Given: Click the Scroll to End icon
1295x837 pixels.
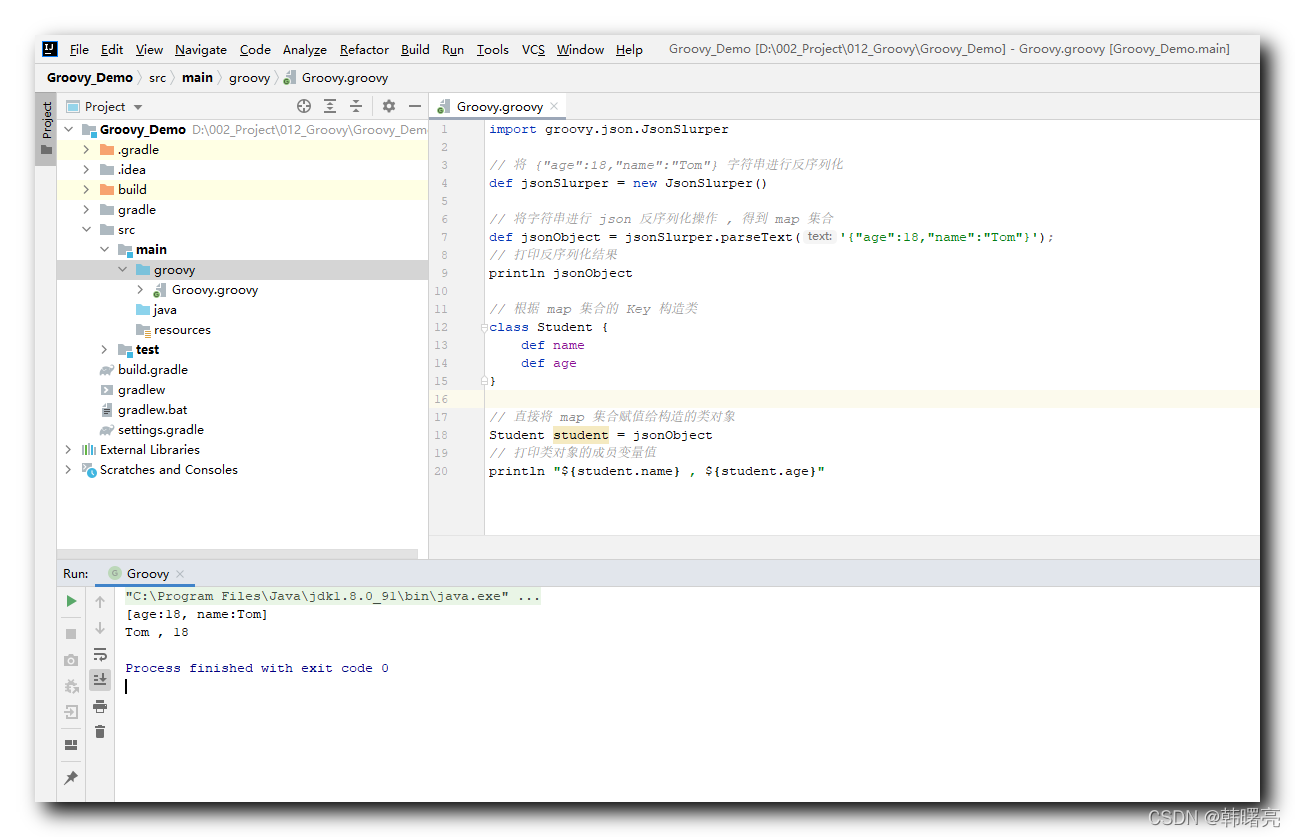Looking at the screenshot, I should [x=100, y=680].
